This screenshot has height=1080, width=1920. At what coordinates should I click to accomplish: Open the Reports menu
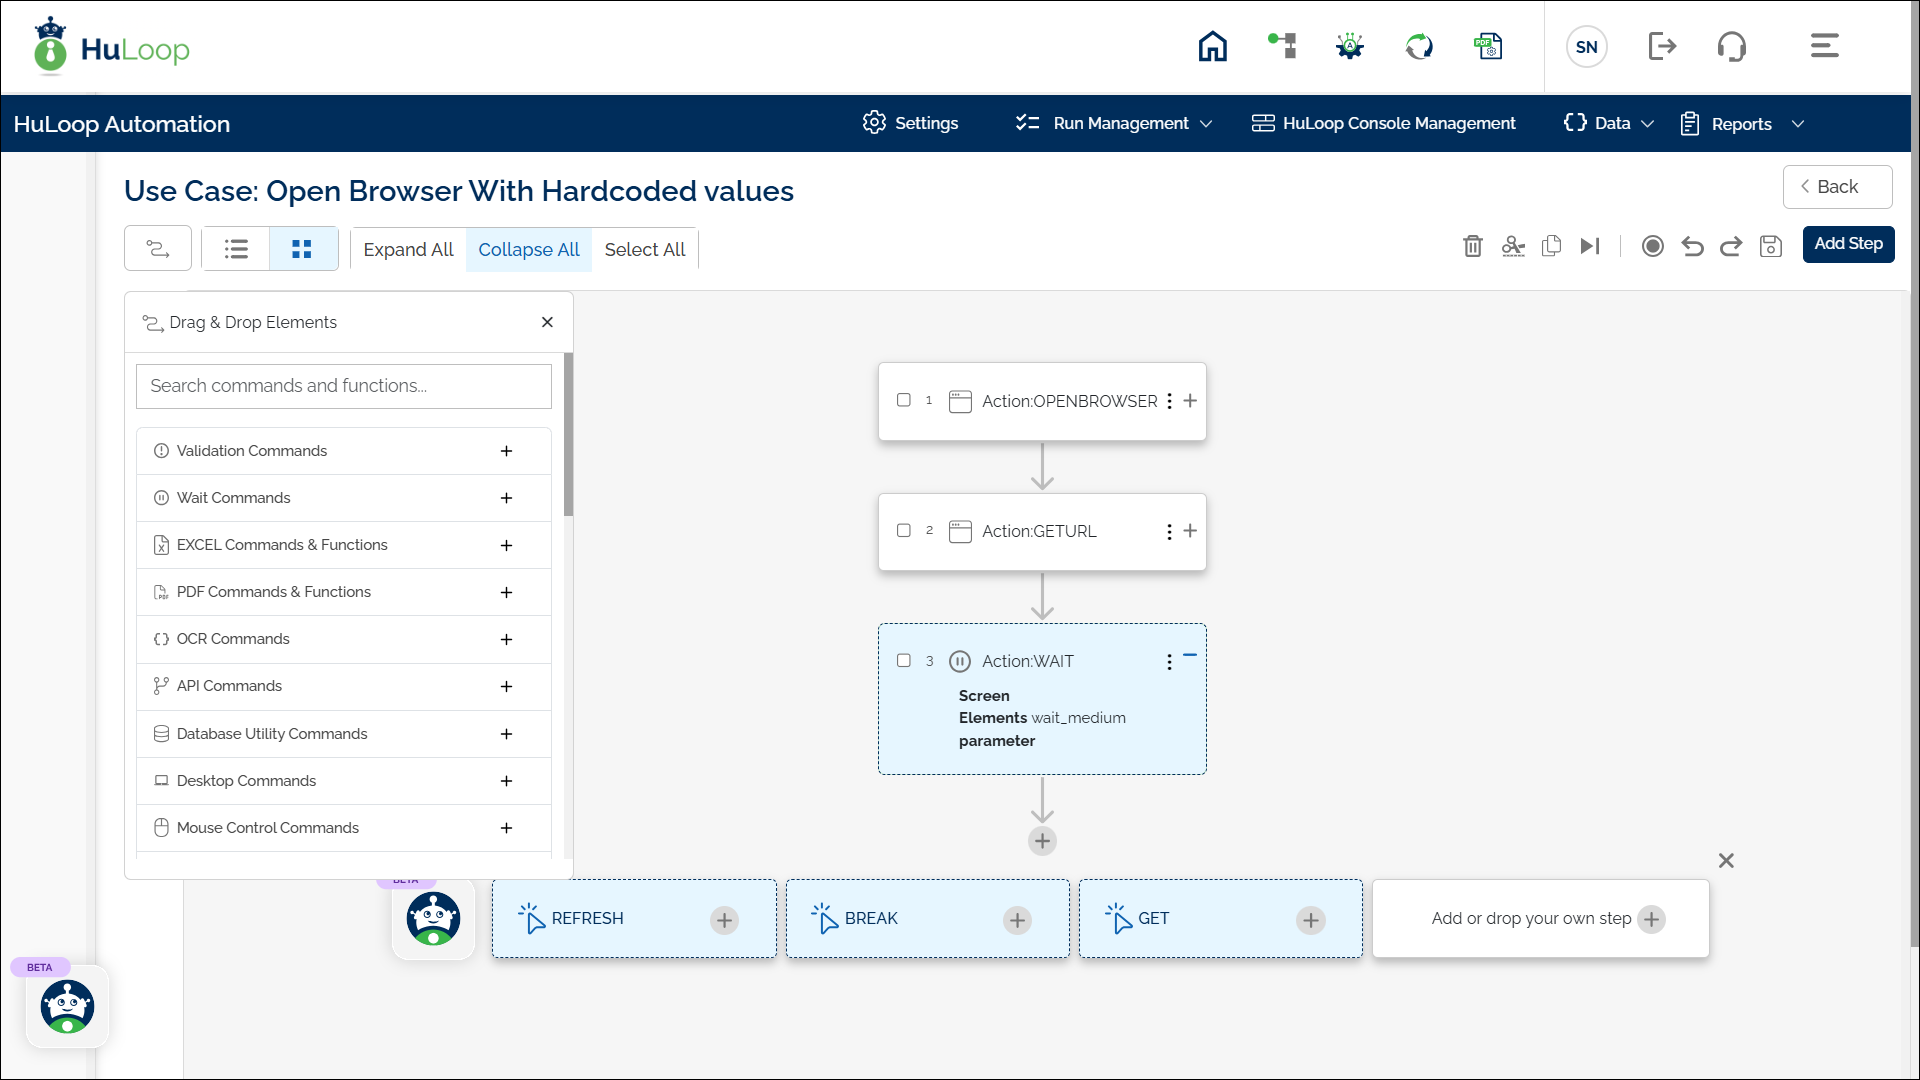tap(1742, 124)
